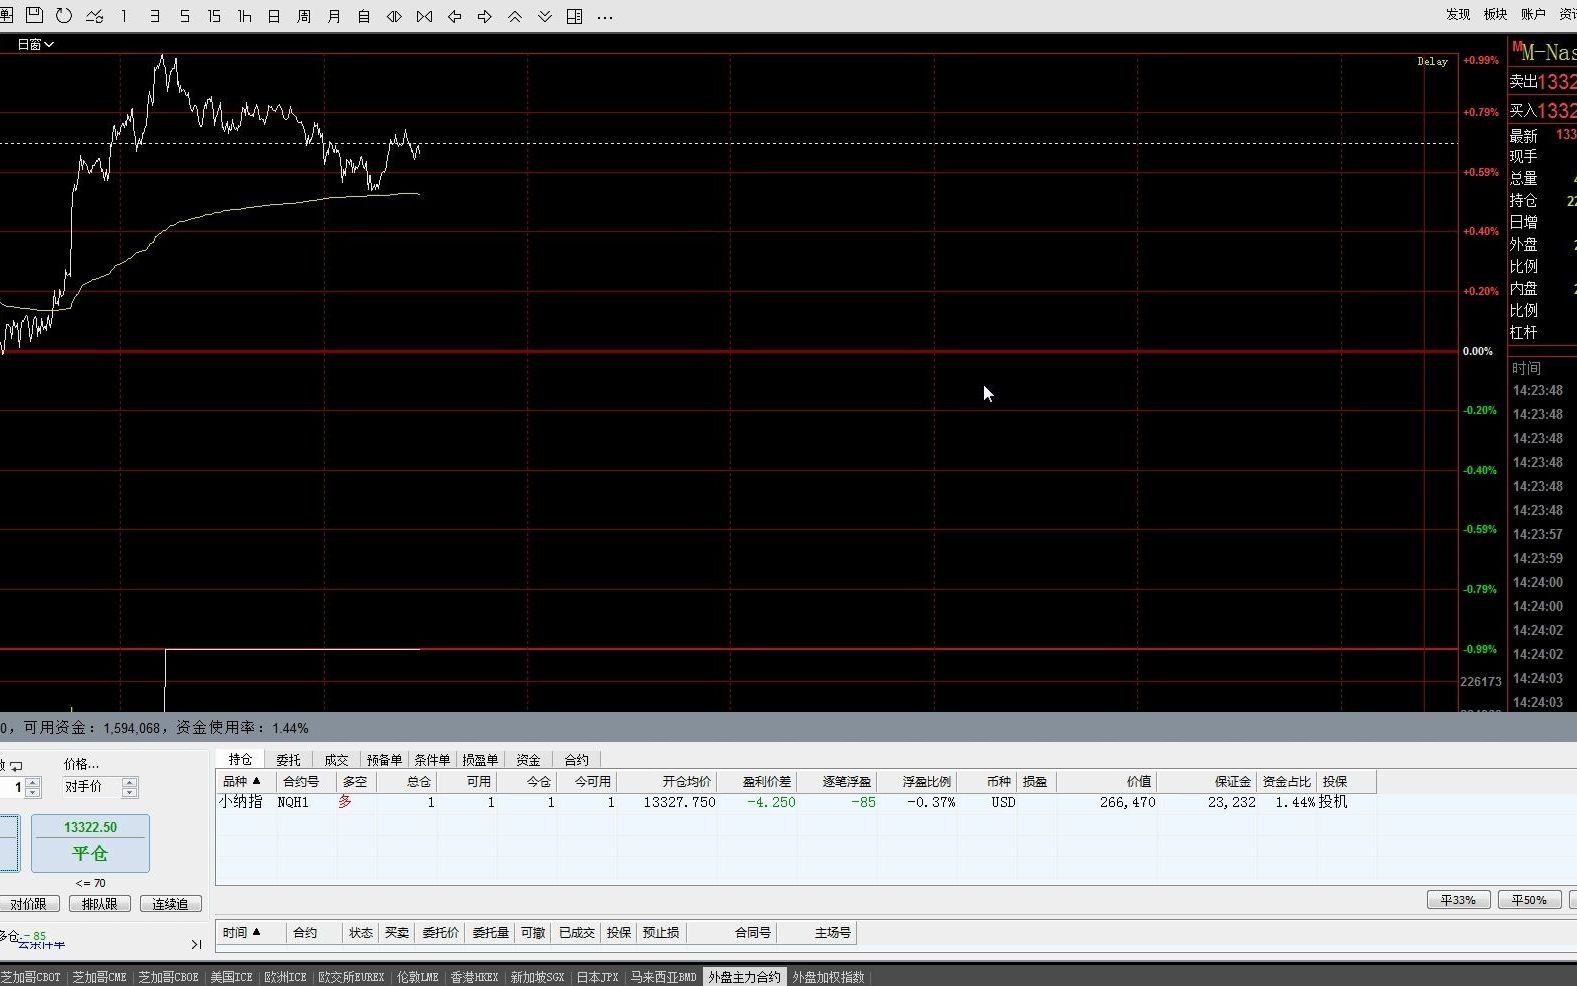The width and height of the screenshot is (1577, 986).
Task: Click the 排队跟 button
Action: (100, 904)
